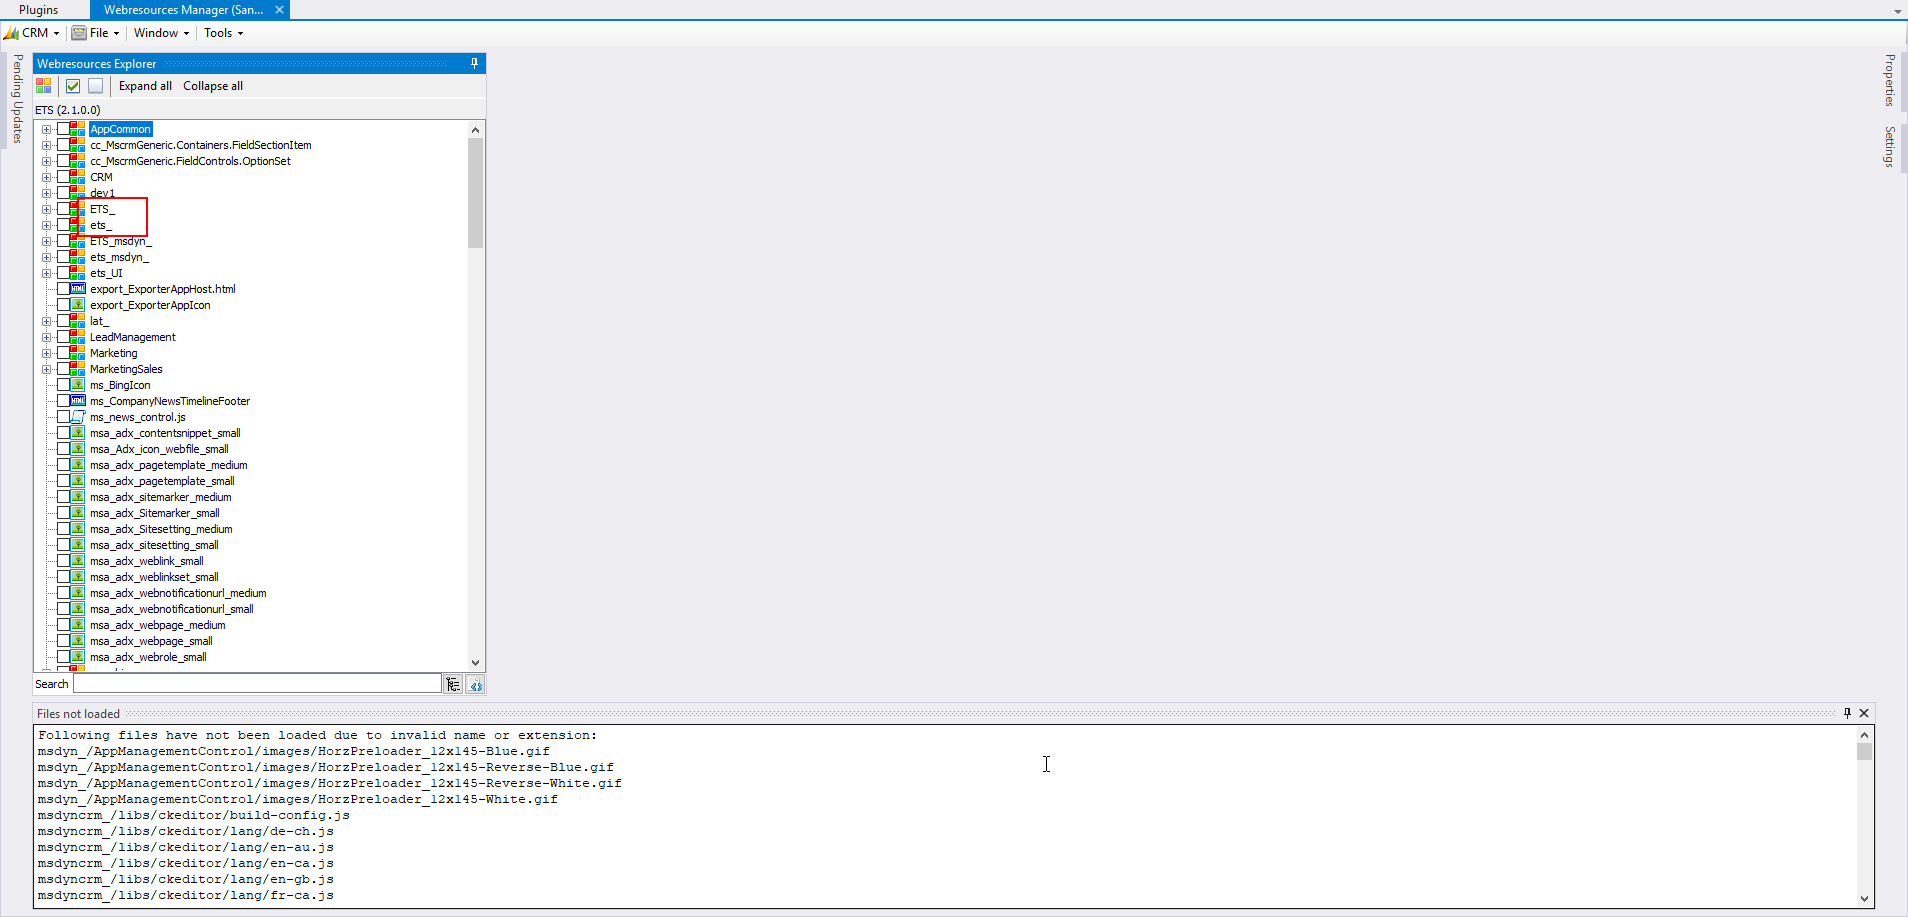Click the script icon next to ms_news_control.js

click(79, 416)
